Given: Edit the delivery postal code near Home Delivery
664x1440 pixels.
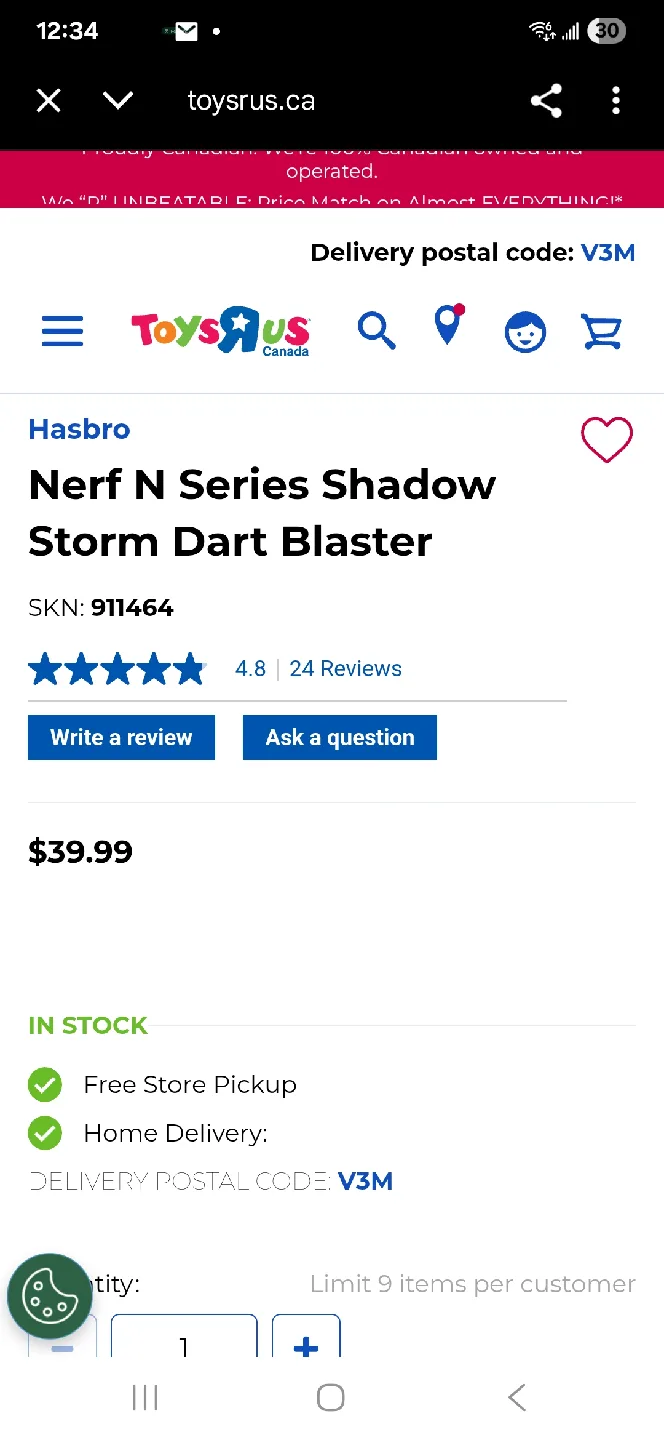Looking at the screenshot, I should pyautogui.click(x=365, y=1181).
